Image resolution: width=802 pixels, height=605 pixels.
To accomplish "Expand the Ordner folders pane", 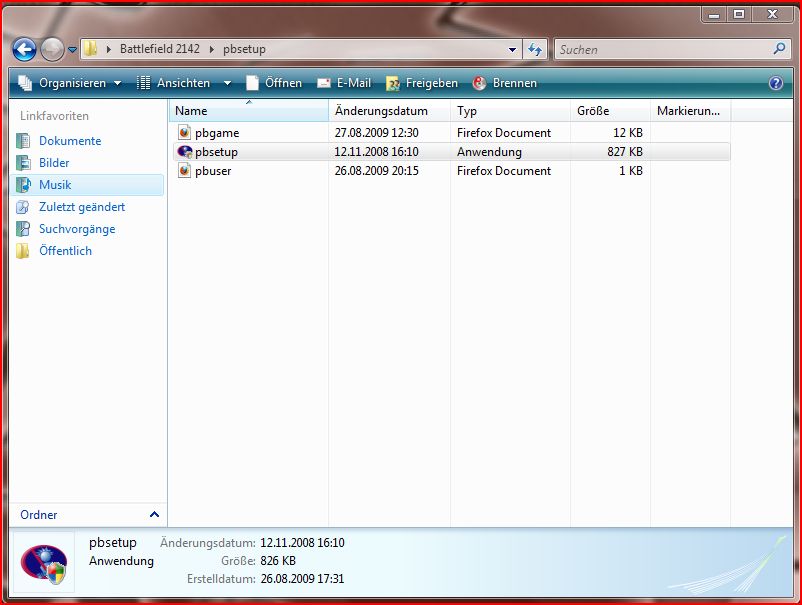I will pos(154,514).
